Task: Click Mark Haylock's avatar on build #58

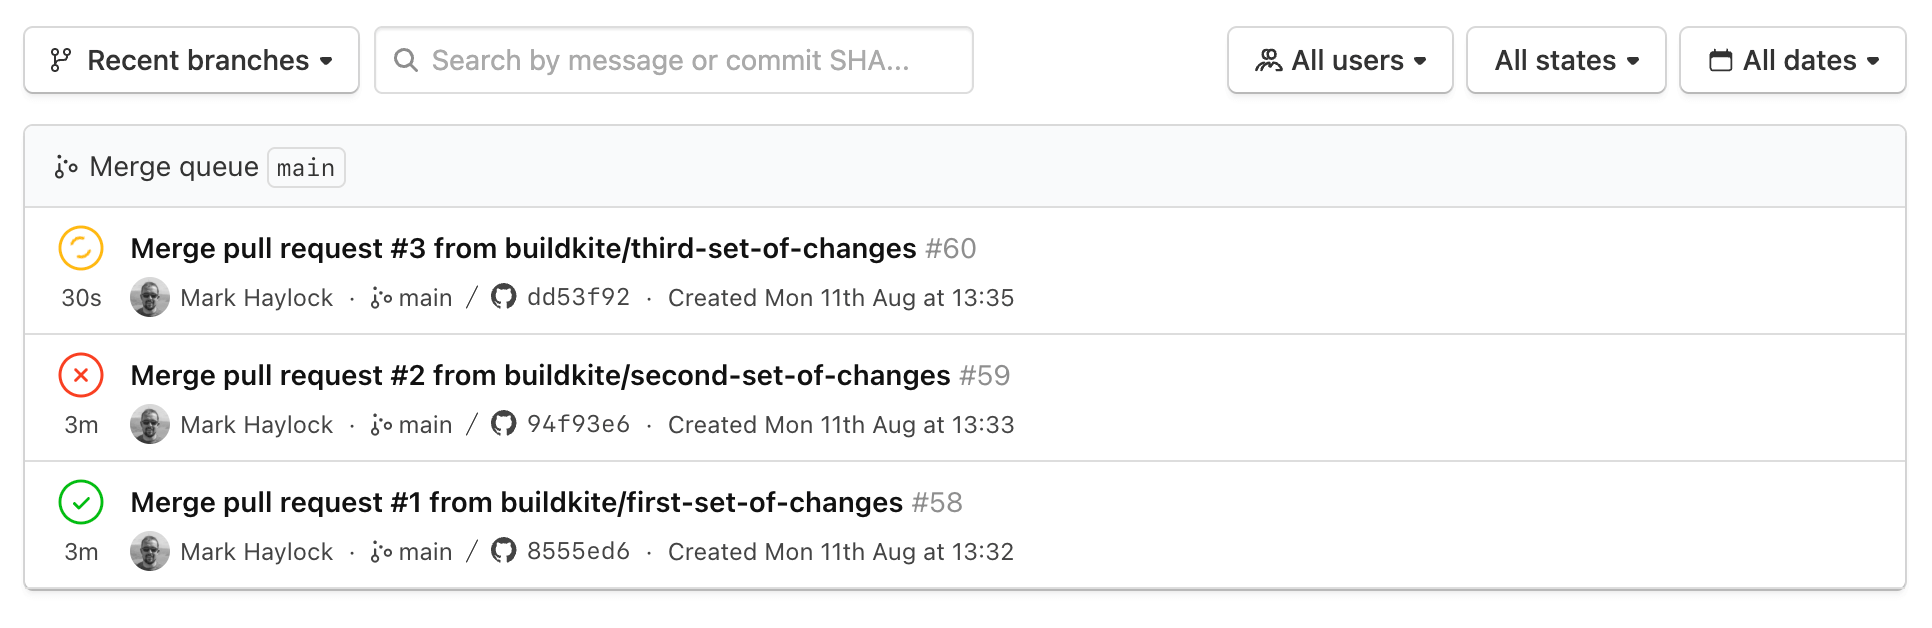Action: 150,551
